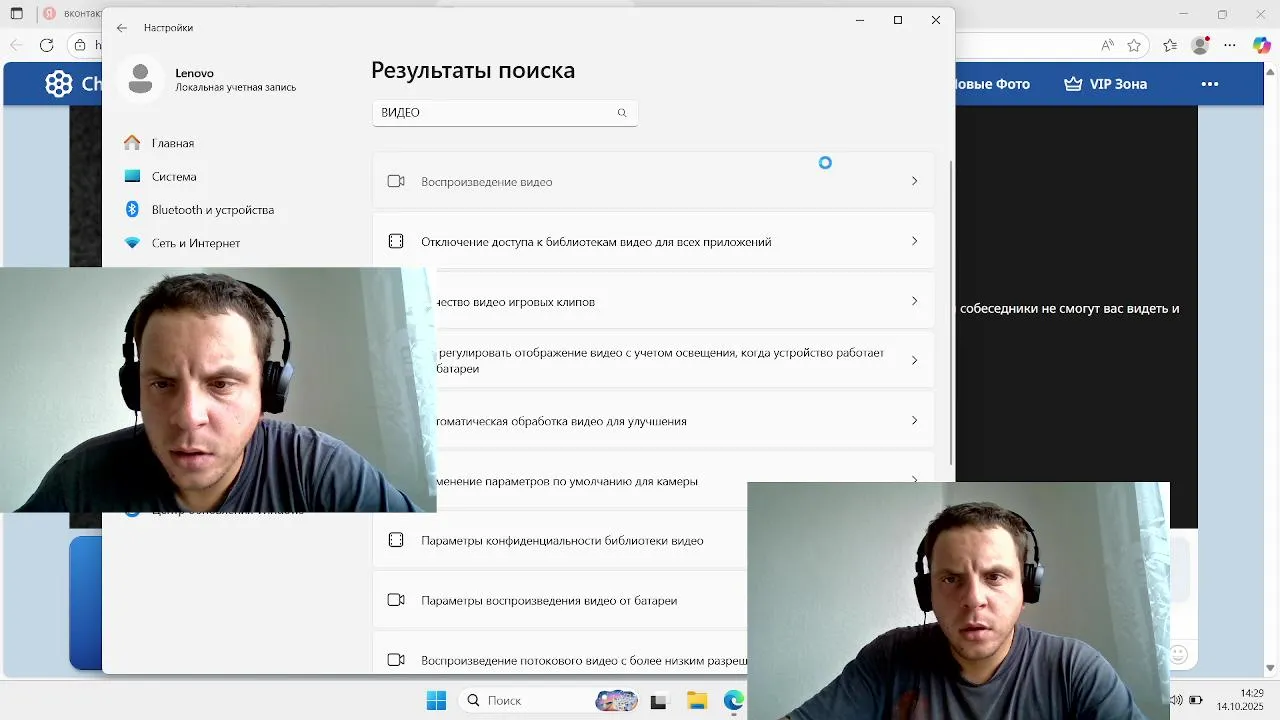Viewport: 1280px width, 720px height.
Task: Expand the Воспроизведение видео row chevron
Action: (914, 181)
